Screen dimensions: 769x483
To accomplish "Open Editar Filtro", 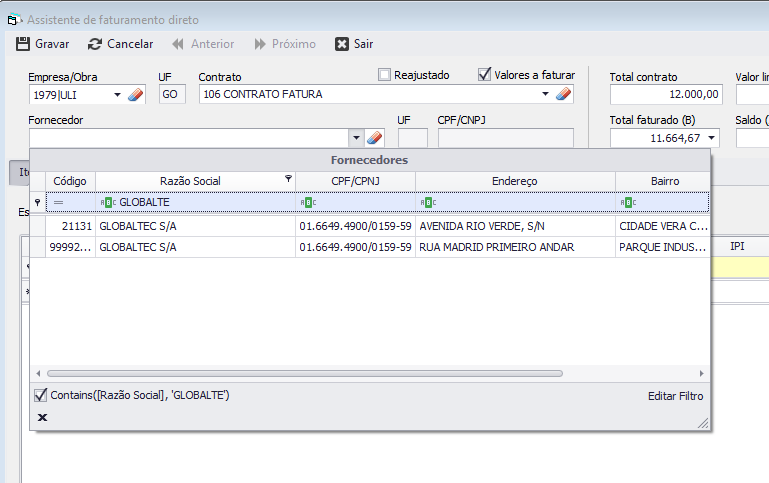I will click(675, 396).
